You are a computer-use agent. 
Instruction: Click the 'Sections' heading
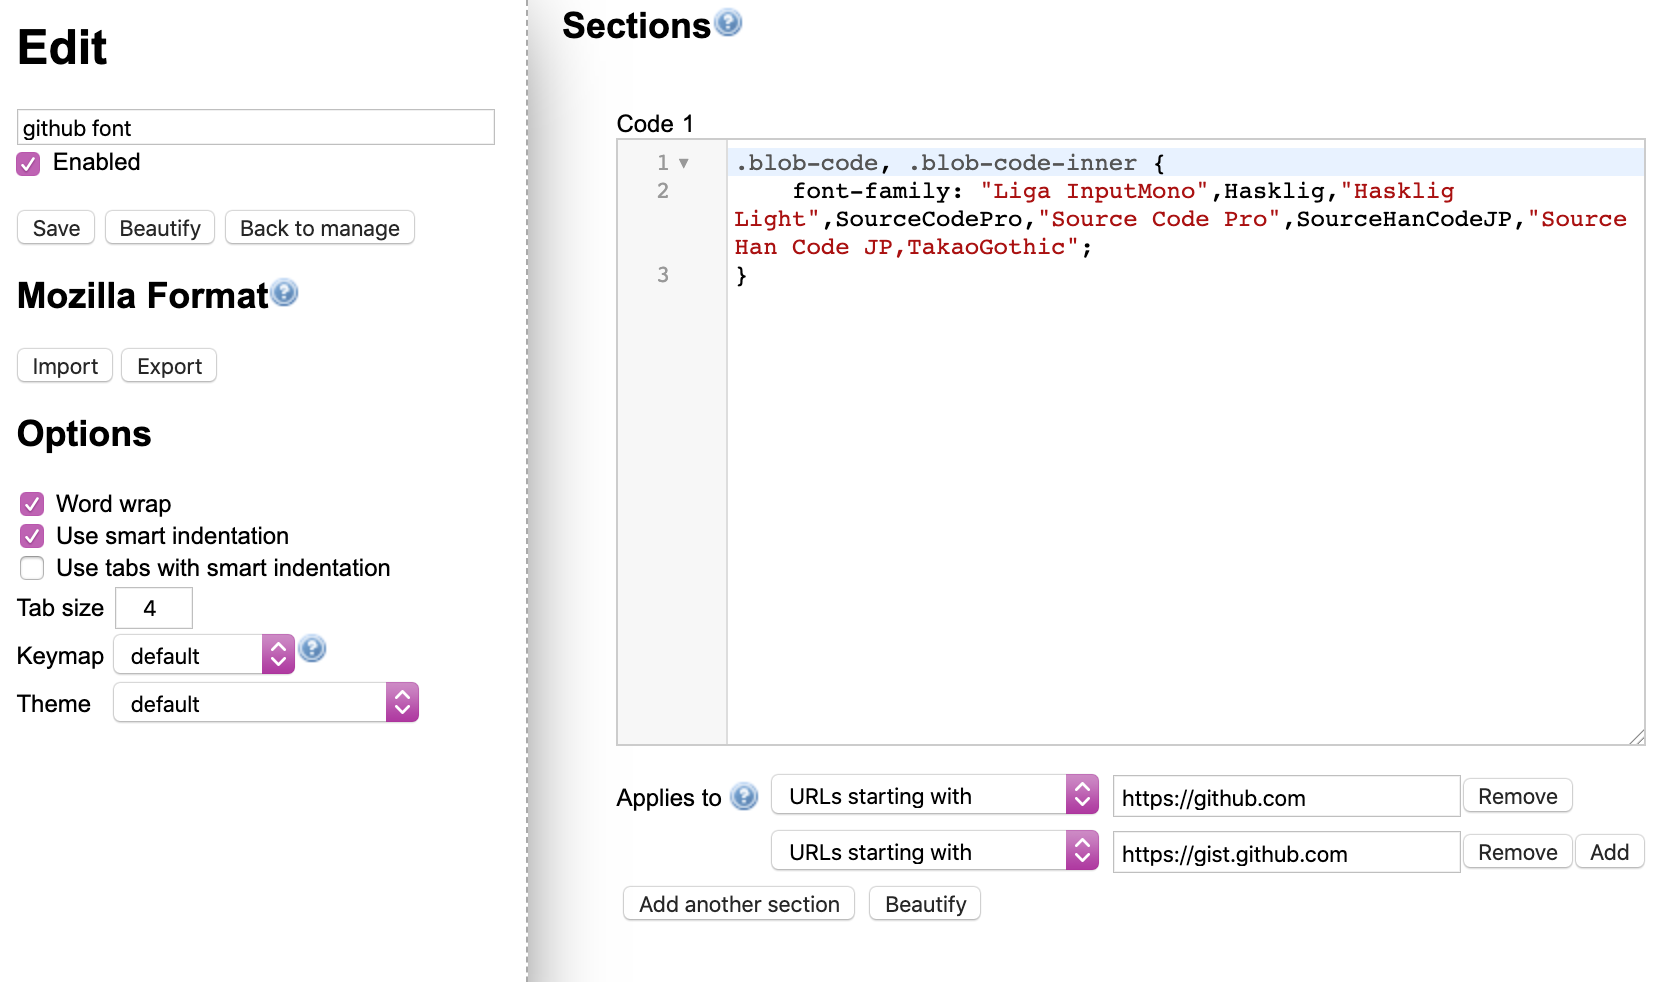(x=636, y=25)
